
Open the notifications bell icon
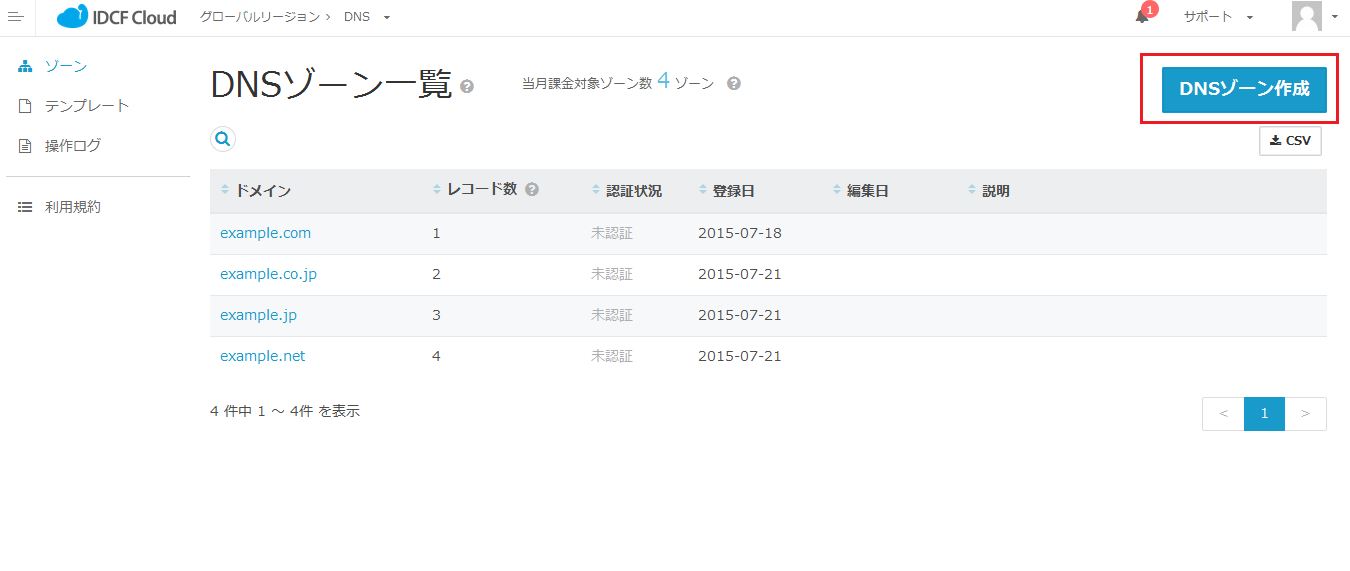point(1142,17)
